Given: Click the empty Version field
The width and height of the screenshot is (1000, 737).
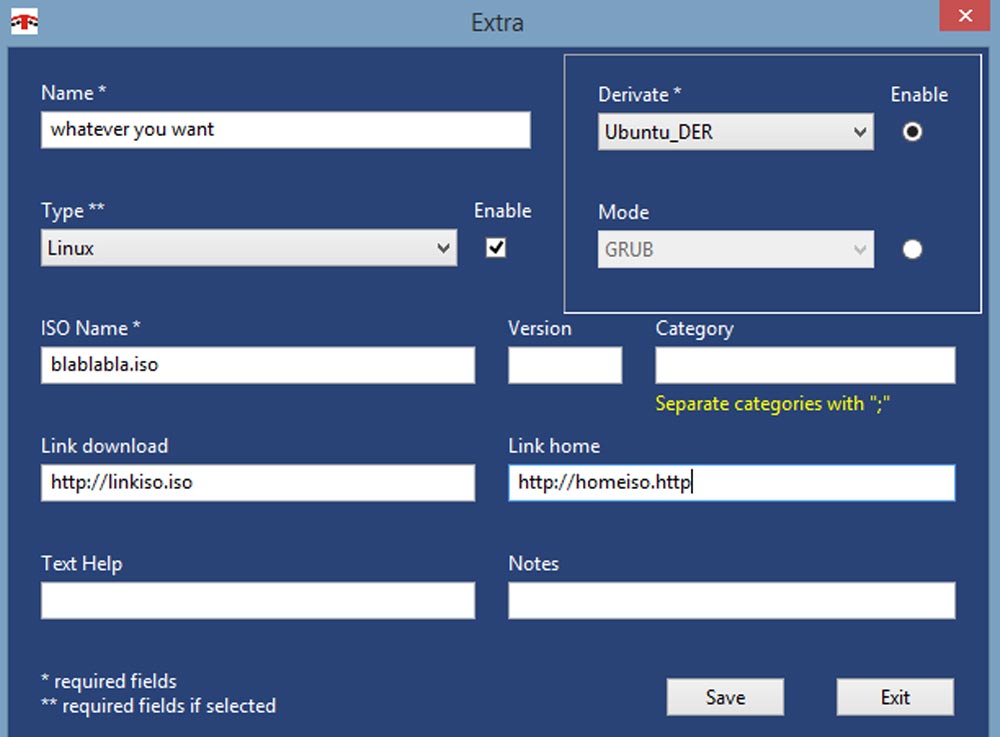Looking at the screenshot, I should 564,364.
